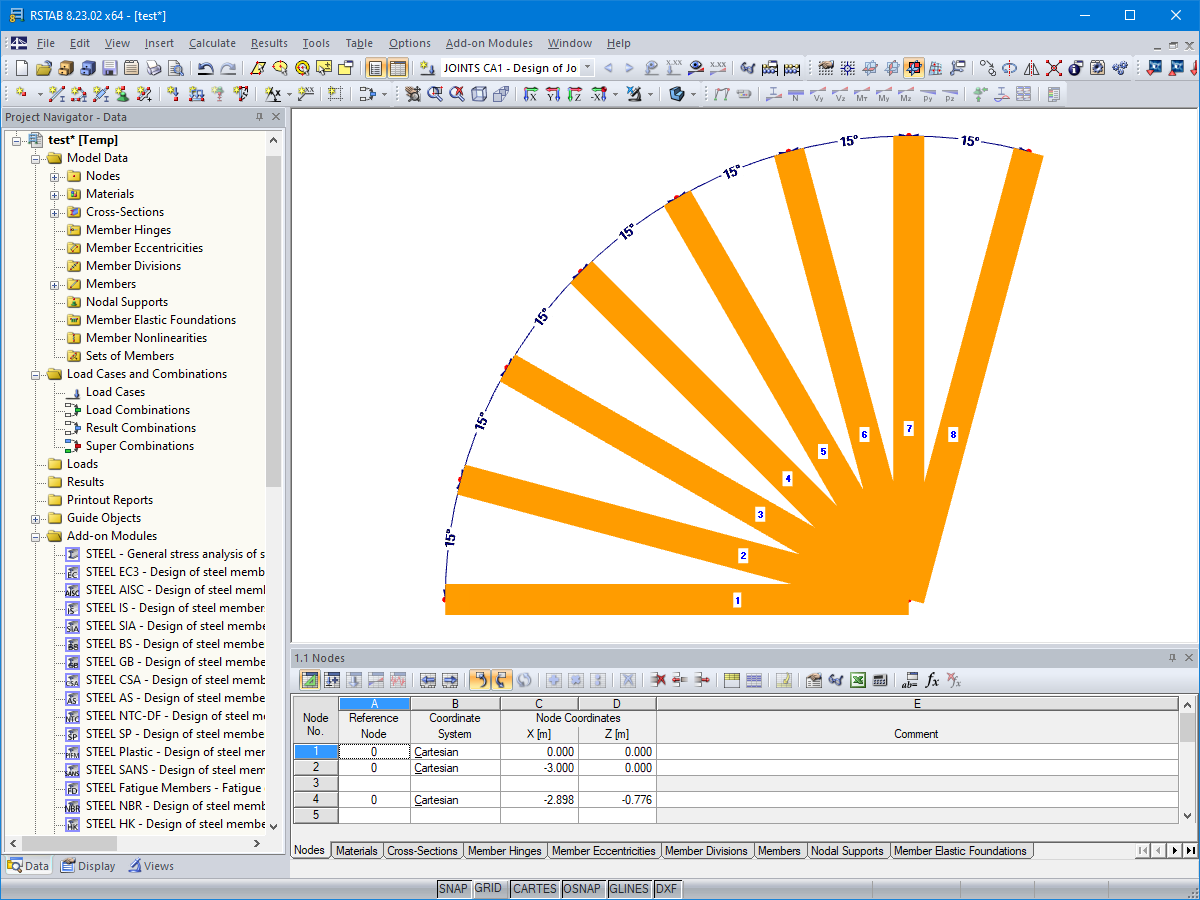Viewport: 1200px width, 900px height.
Task: Click the fx formula icon in table toolbar
Action: pos(932,680)
